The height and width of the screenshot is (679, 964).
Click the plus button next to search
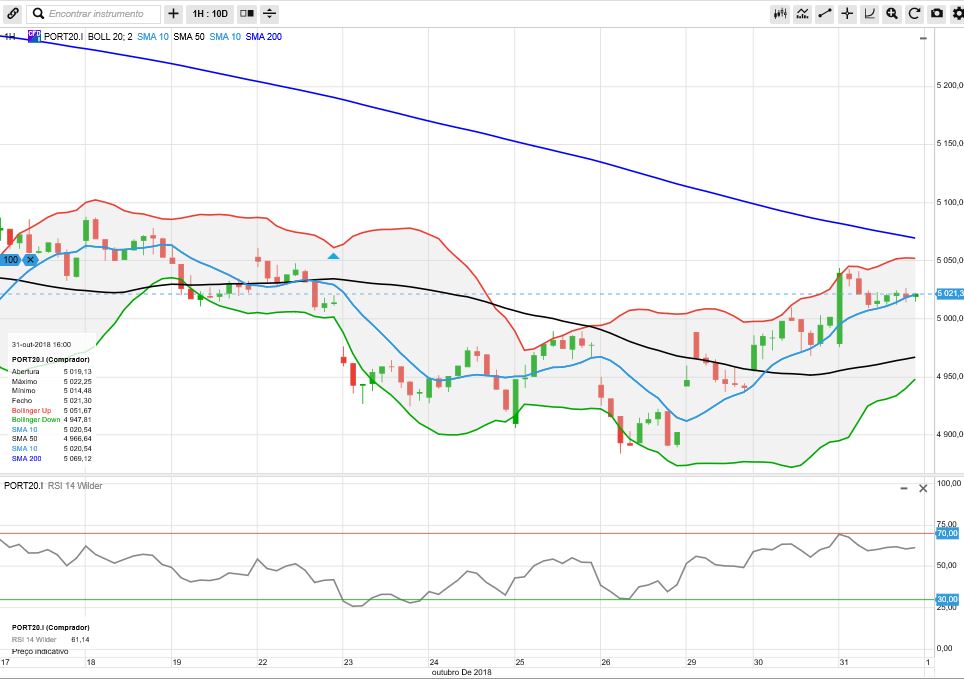click(173, 14)
